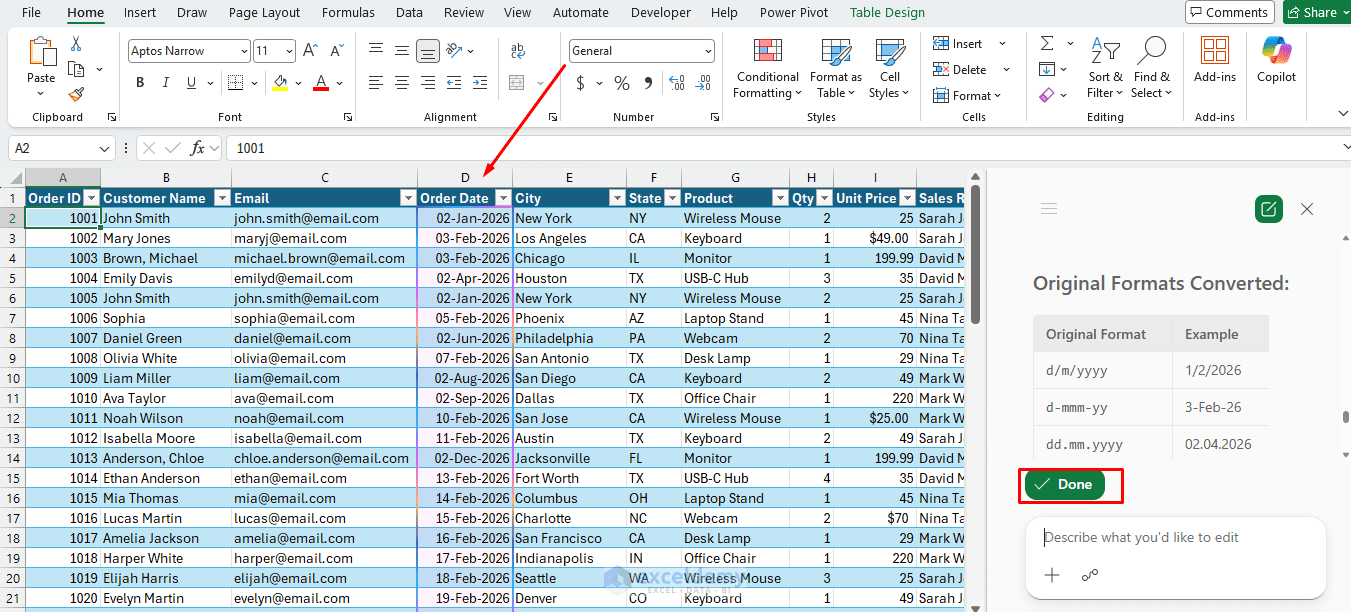
Task: Open the Table Design tab
Action: (x=887, y=13)
